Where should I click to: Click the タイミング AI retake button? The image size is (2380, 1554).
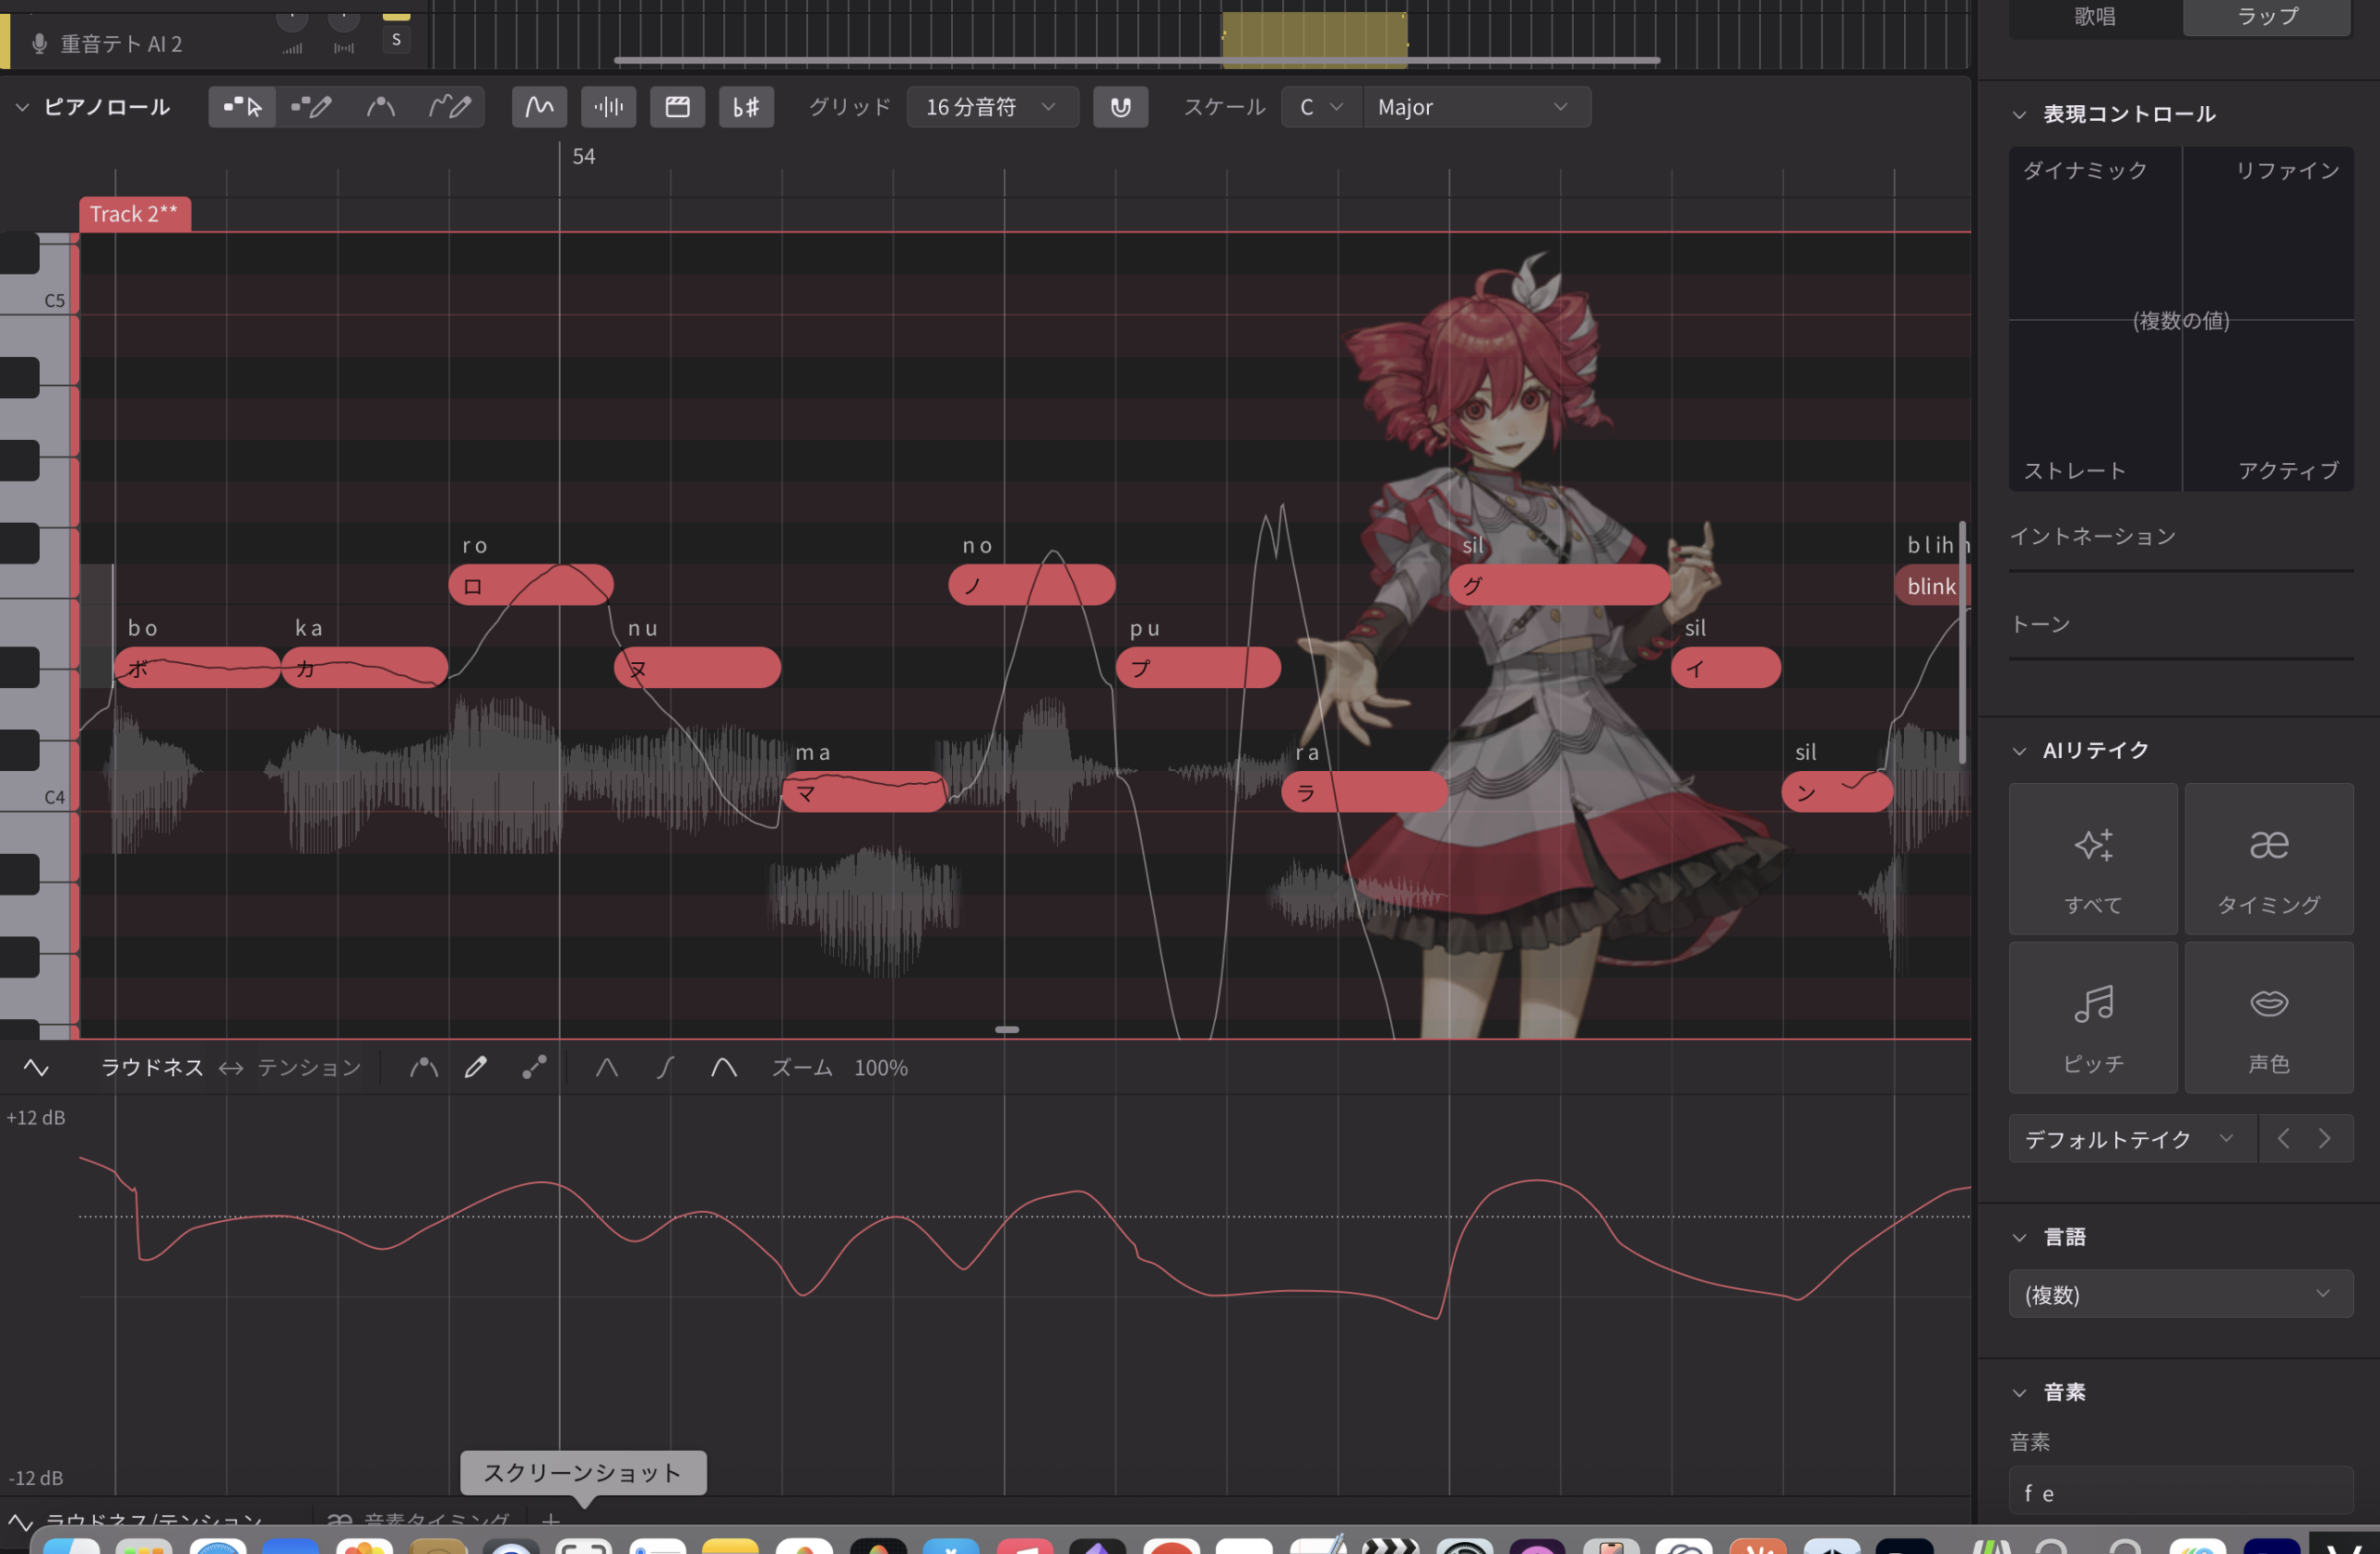click(x=2268, y=859)
